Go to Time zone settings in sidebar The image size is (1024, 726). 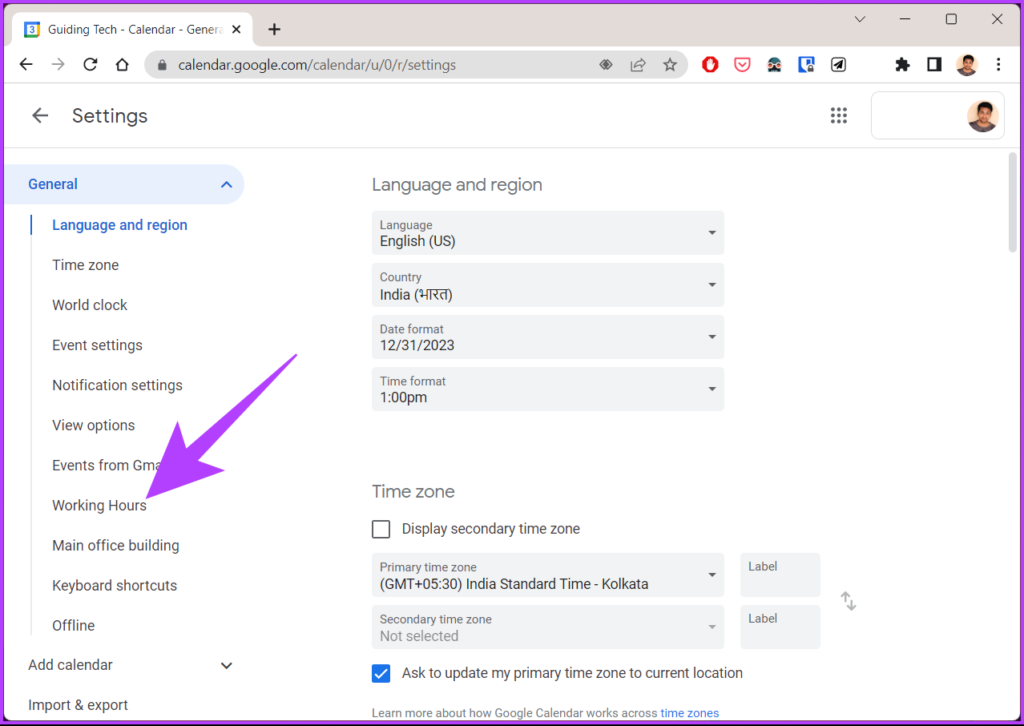(x=86, y=265)
